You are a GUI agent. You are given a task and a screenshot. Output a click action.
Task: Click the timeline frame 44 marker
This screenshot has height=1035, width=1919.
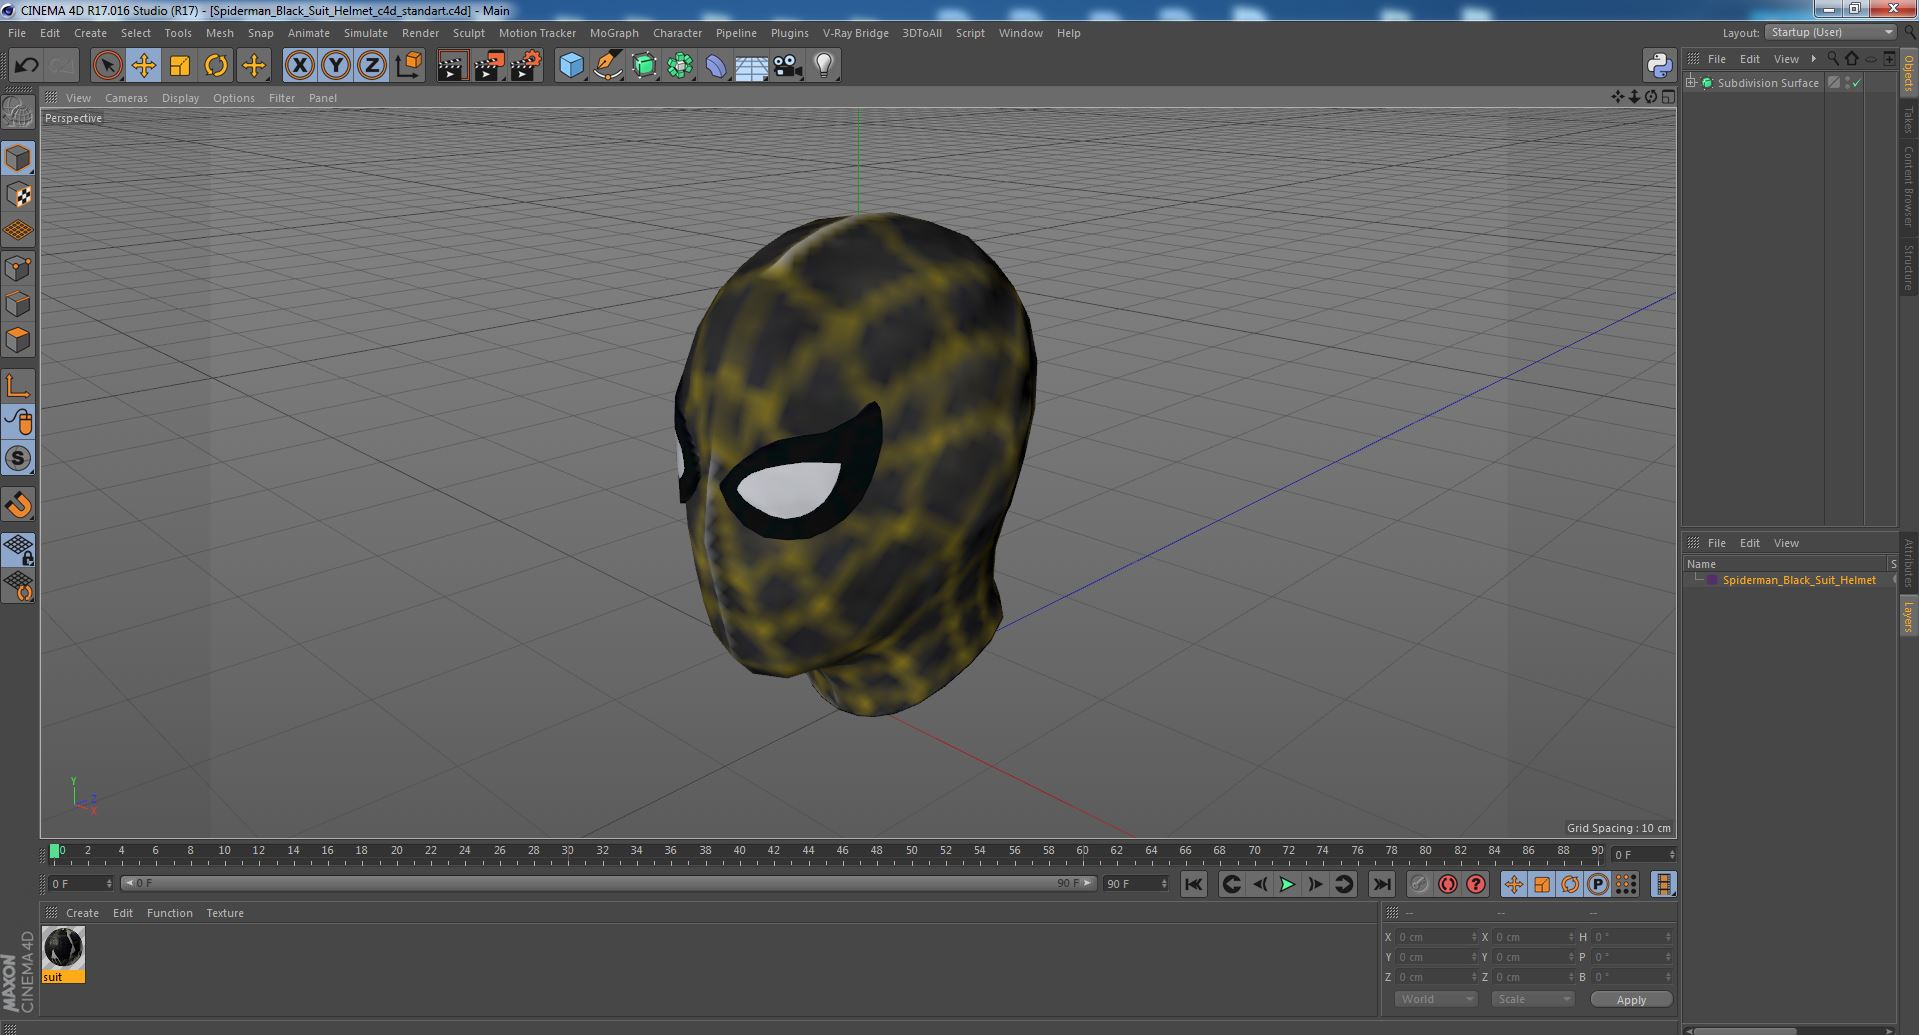click(x=808, y=851)
